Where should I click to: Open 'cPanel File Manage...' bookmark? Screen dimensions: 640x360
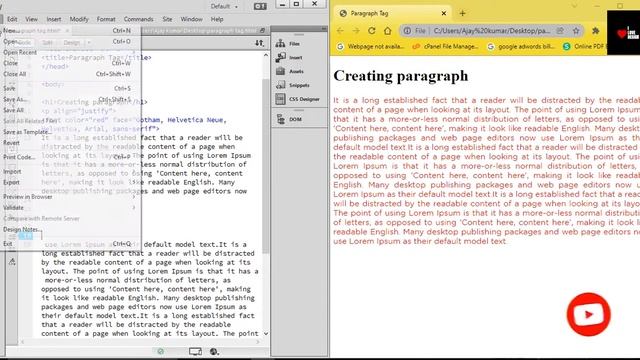[445, 47]
